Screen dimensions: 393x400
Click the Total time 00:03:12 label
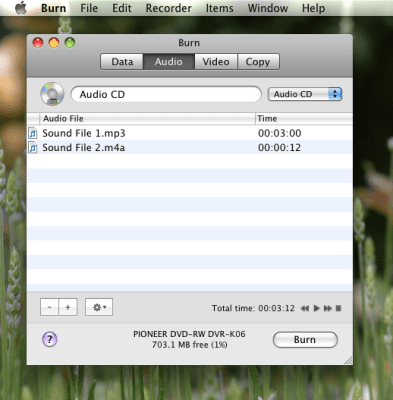[253, 308]
